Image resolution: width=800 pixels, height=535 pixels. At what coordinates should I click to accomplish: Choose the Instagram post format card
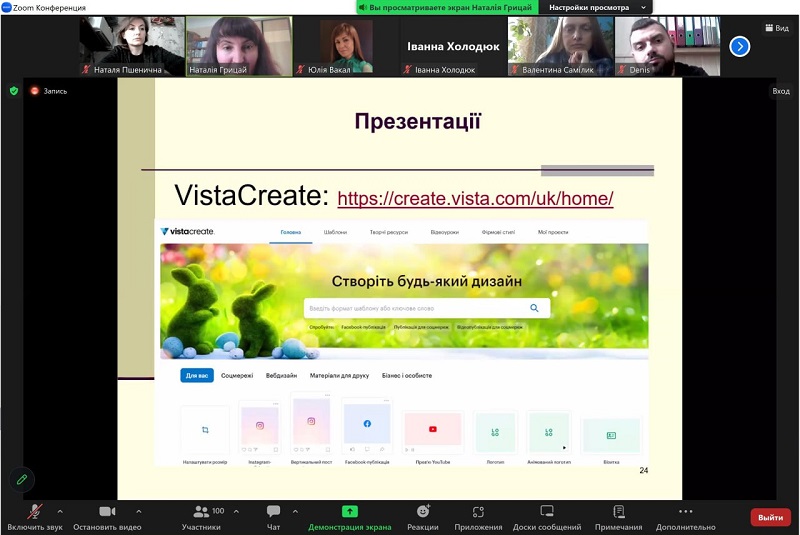click(x=260, y=427)
